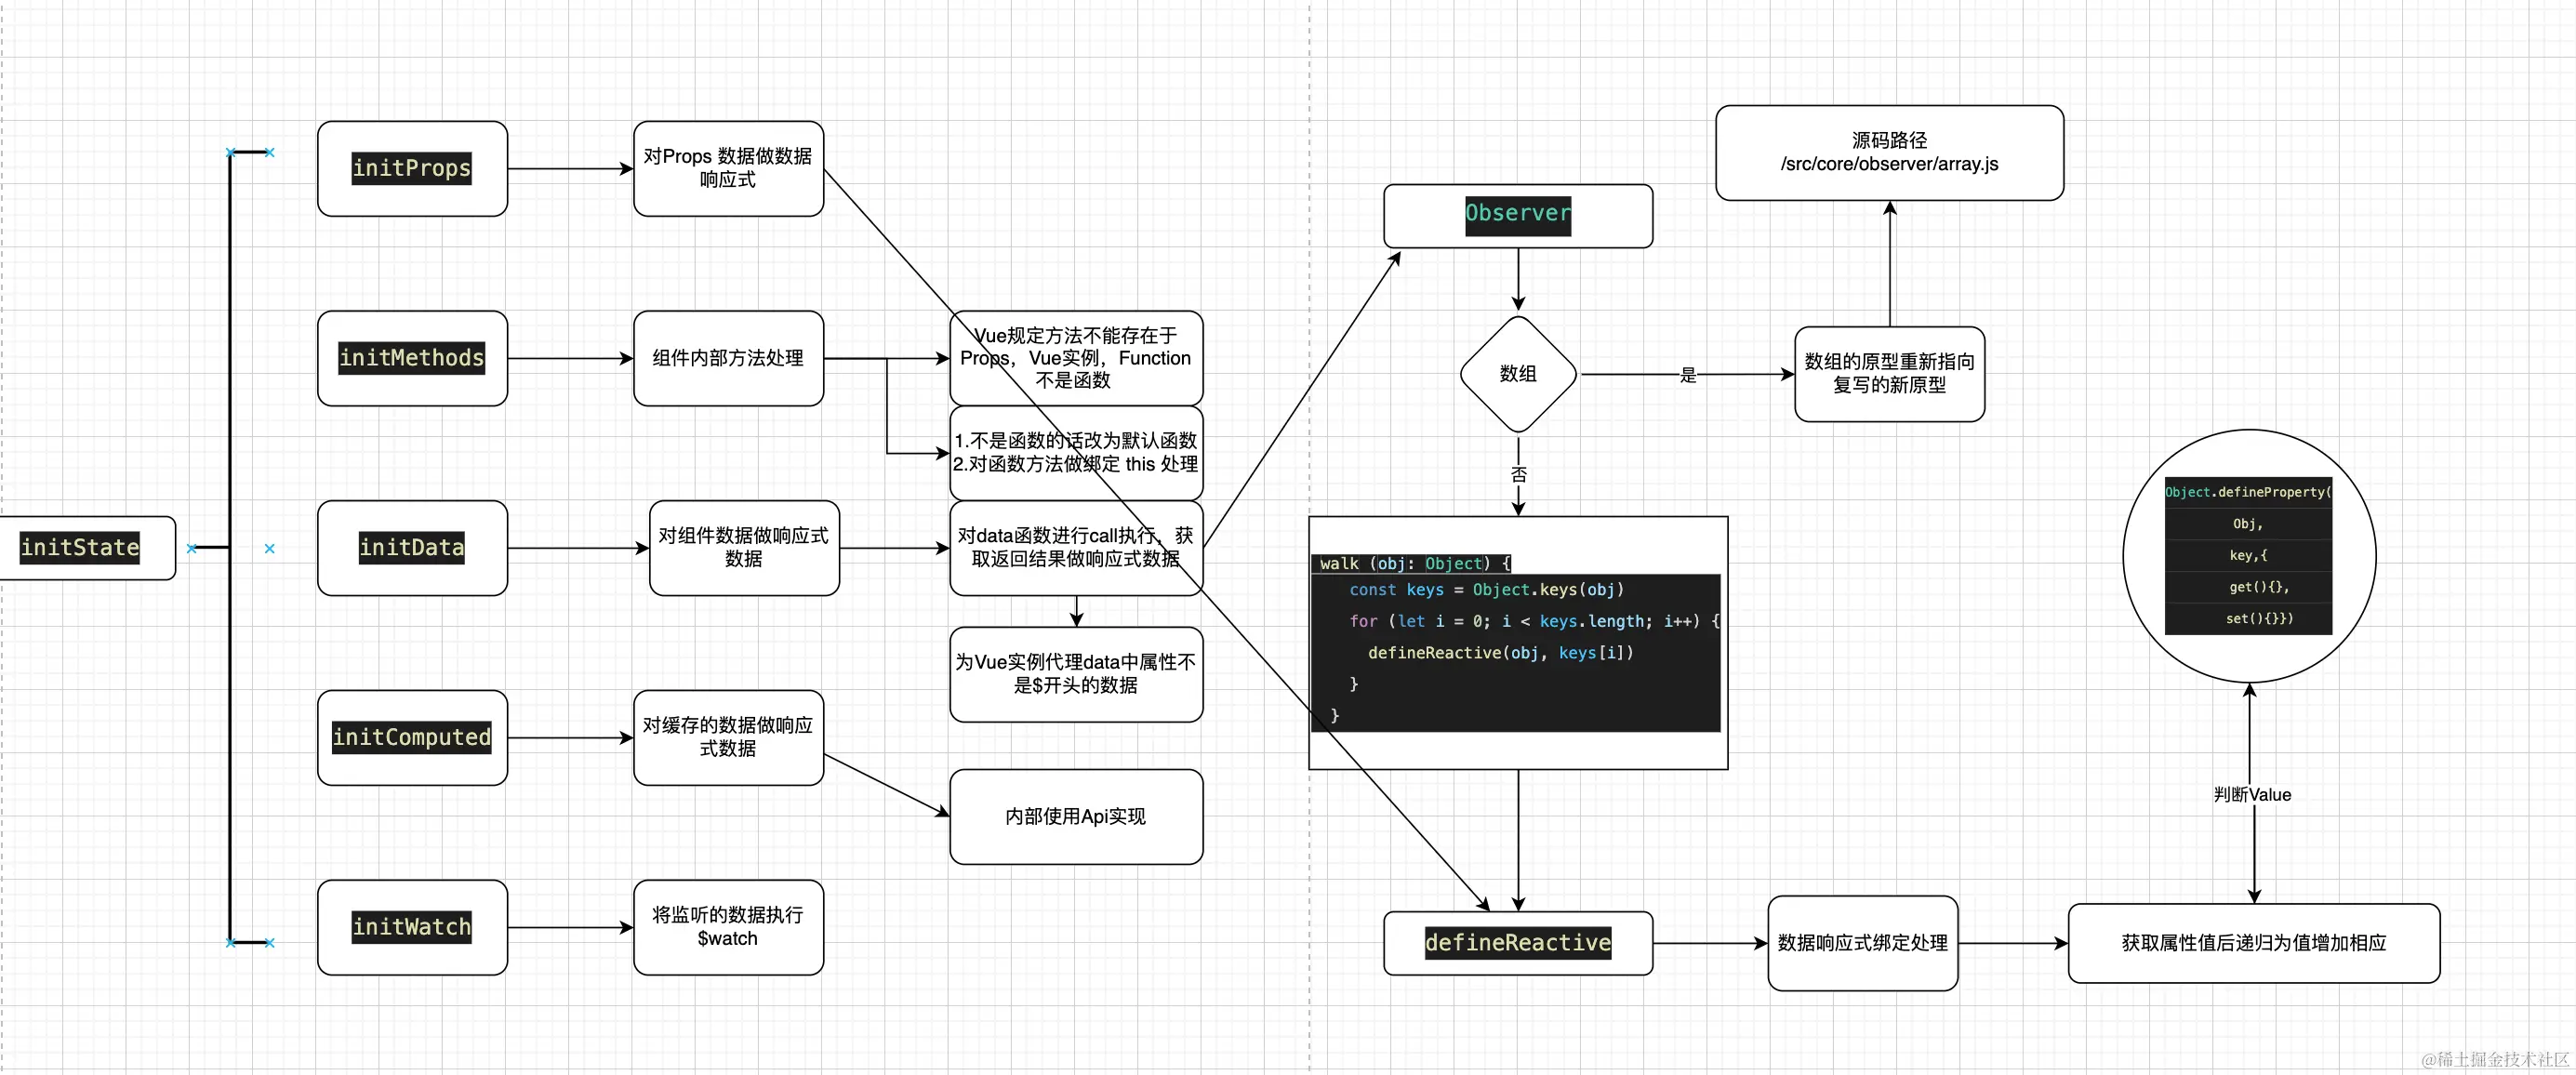
Task: Click the initWatch box
Action: tap(412, 927)
